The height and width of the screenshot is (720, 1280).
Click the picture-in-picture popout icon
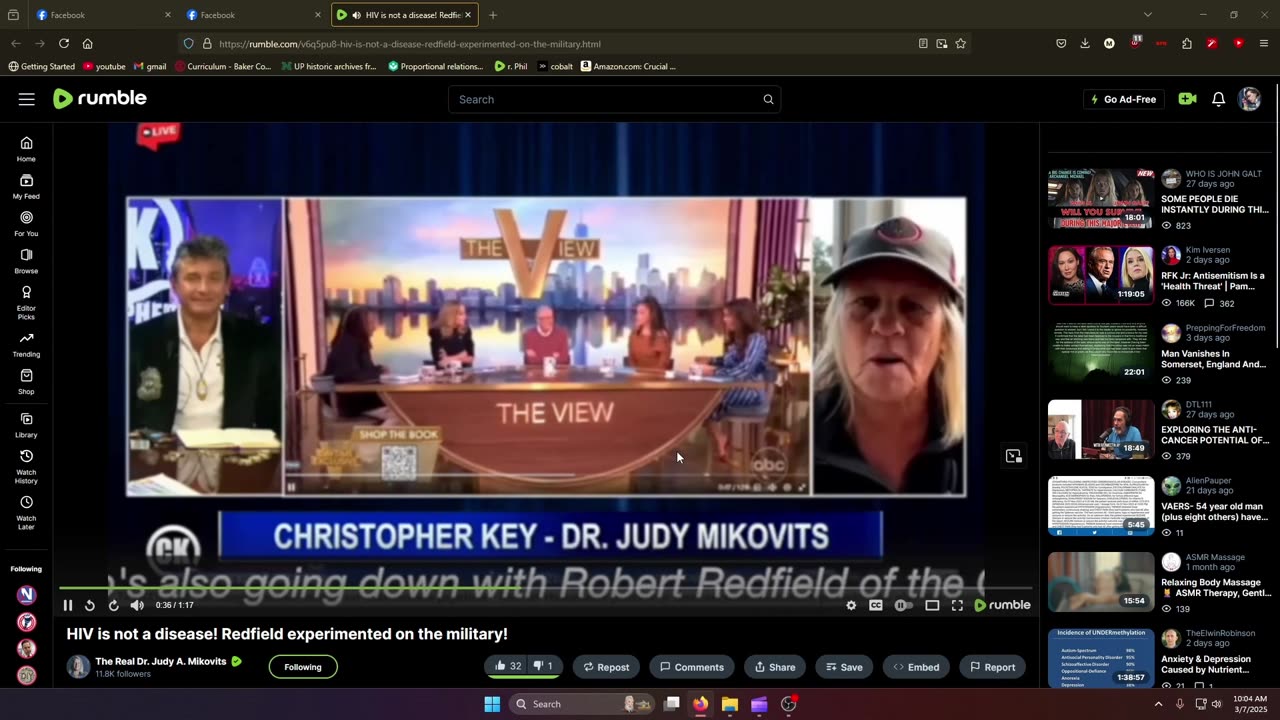(1014, 456)
